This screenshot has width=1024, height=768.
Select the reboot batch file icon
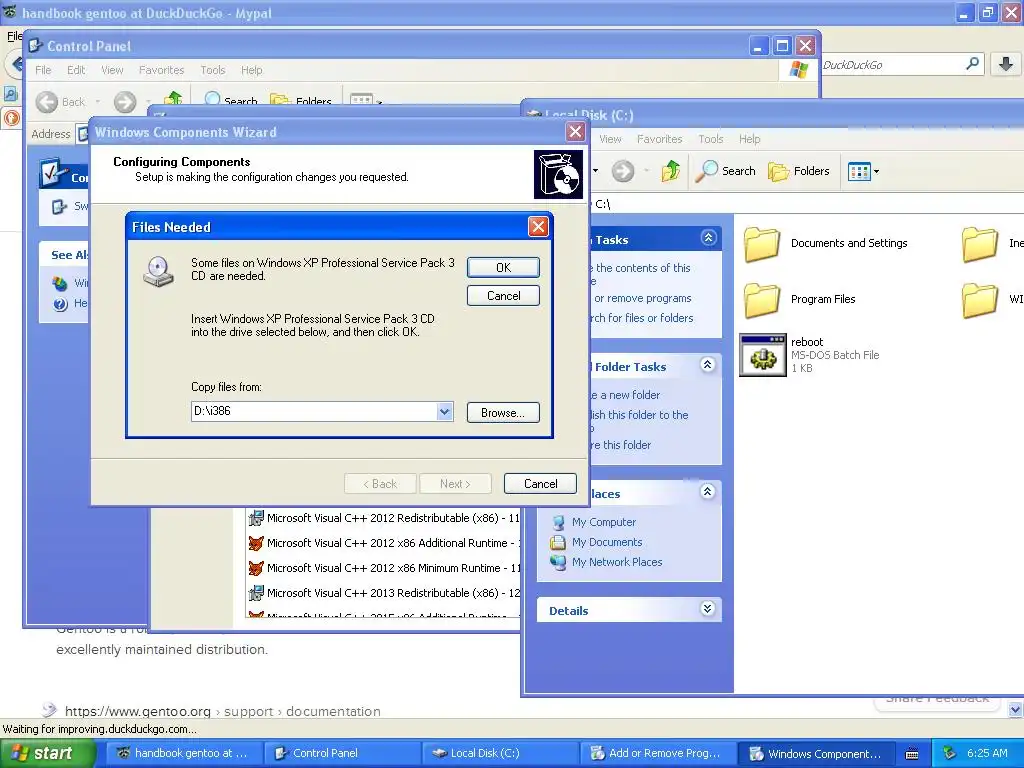(x=763, y=355)
